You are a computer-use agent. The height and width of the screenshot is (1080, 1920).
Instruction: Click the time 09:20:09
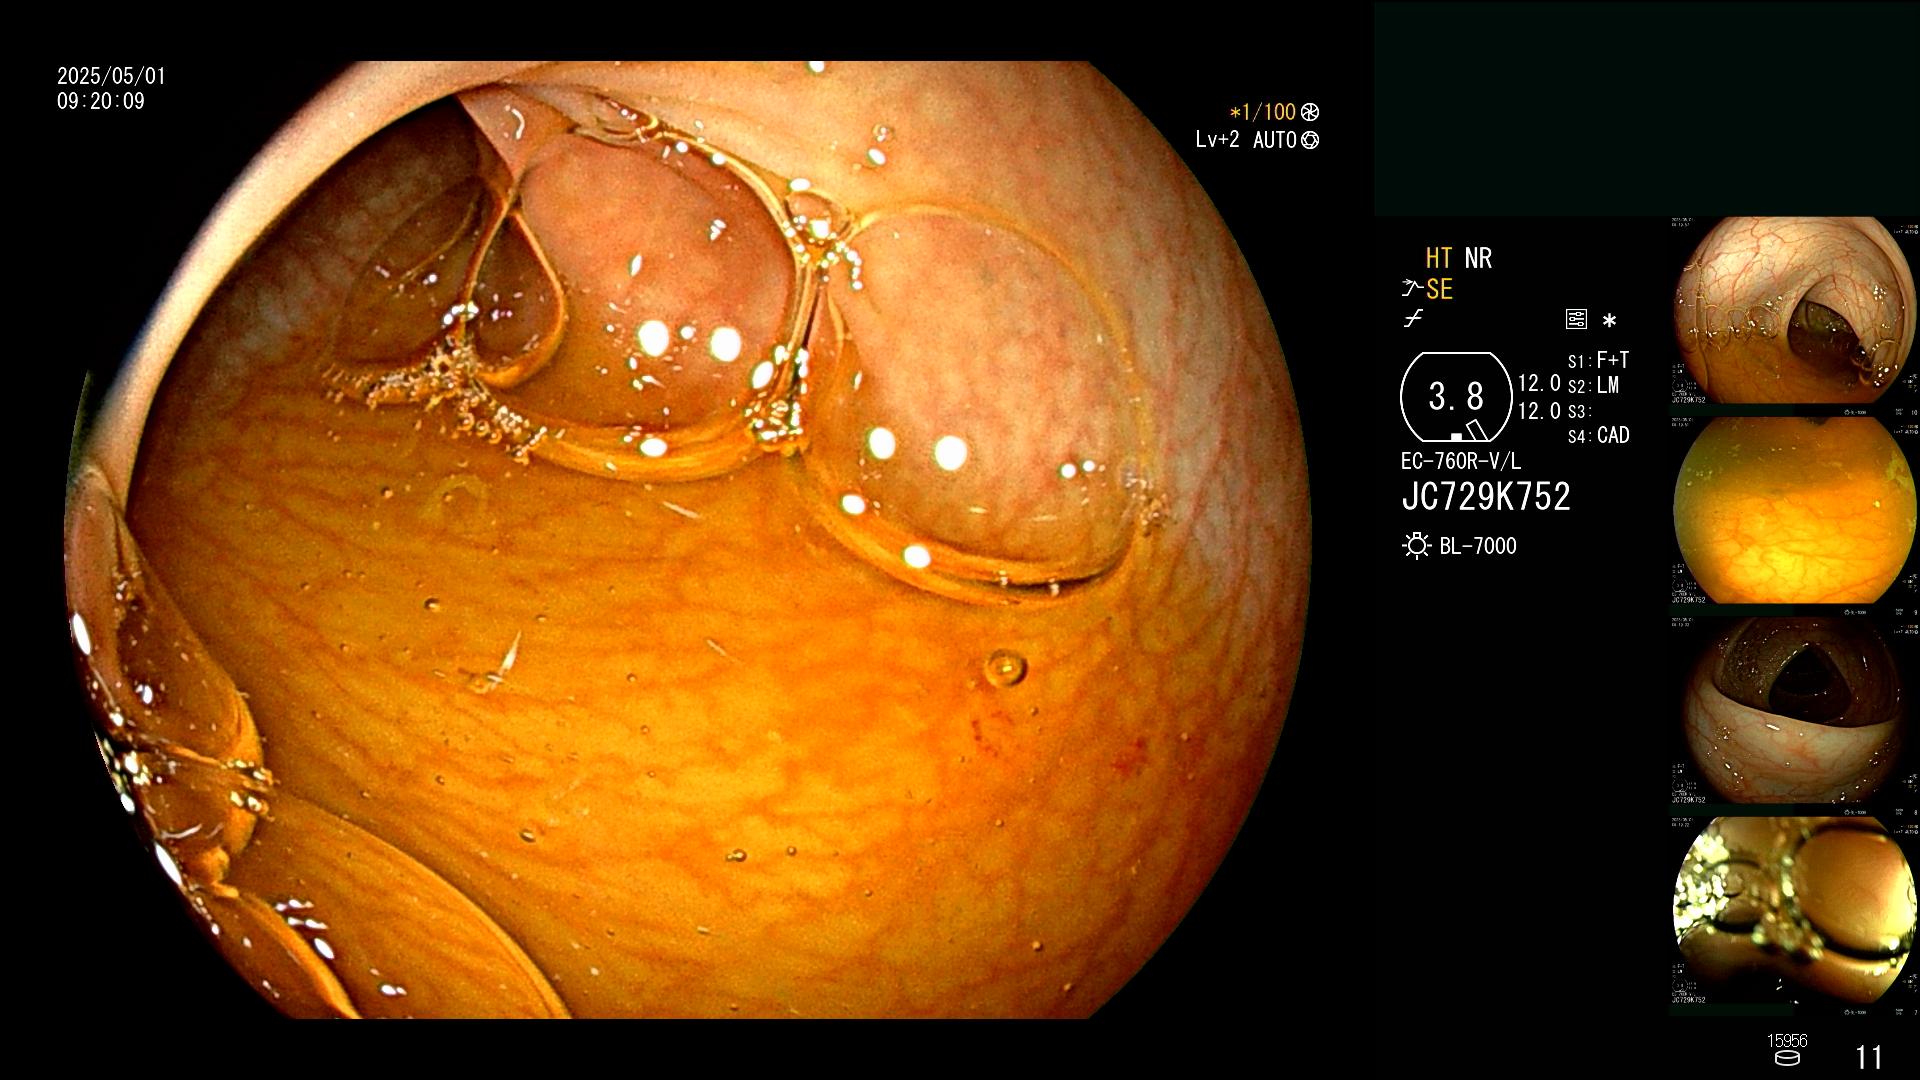coord(101,101)
